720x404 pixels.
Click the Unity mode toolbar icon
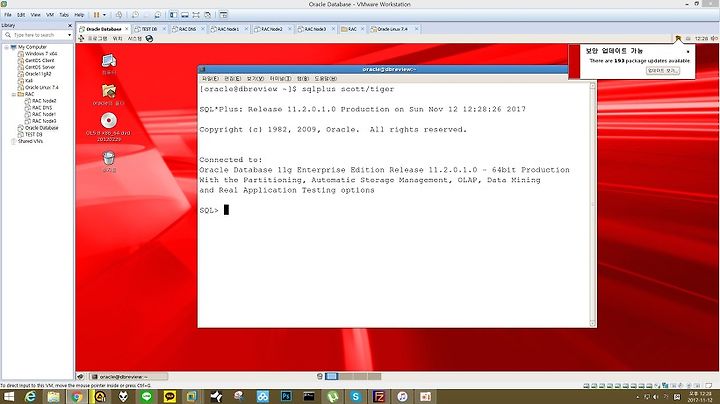[x=208, y=15]
